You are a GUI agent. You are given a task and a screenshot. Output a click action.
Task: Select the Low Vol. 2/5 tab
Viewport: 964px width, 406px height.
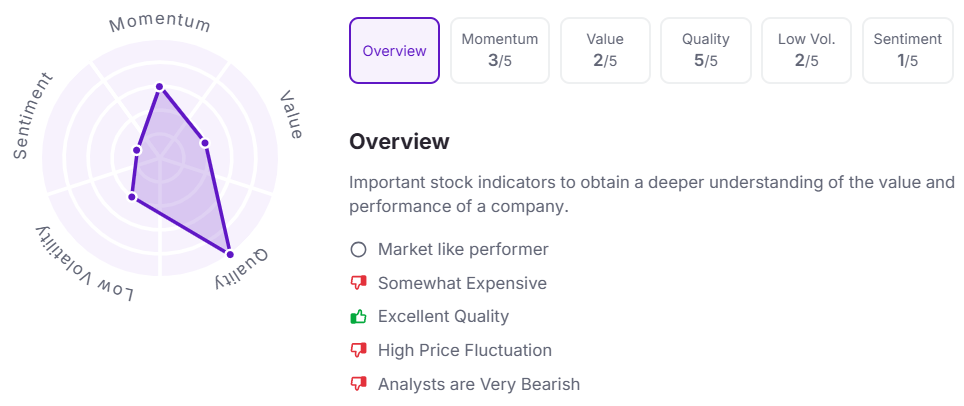click(x=807, y=50)
